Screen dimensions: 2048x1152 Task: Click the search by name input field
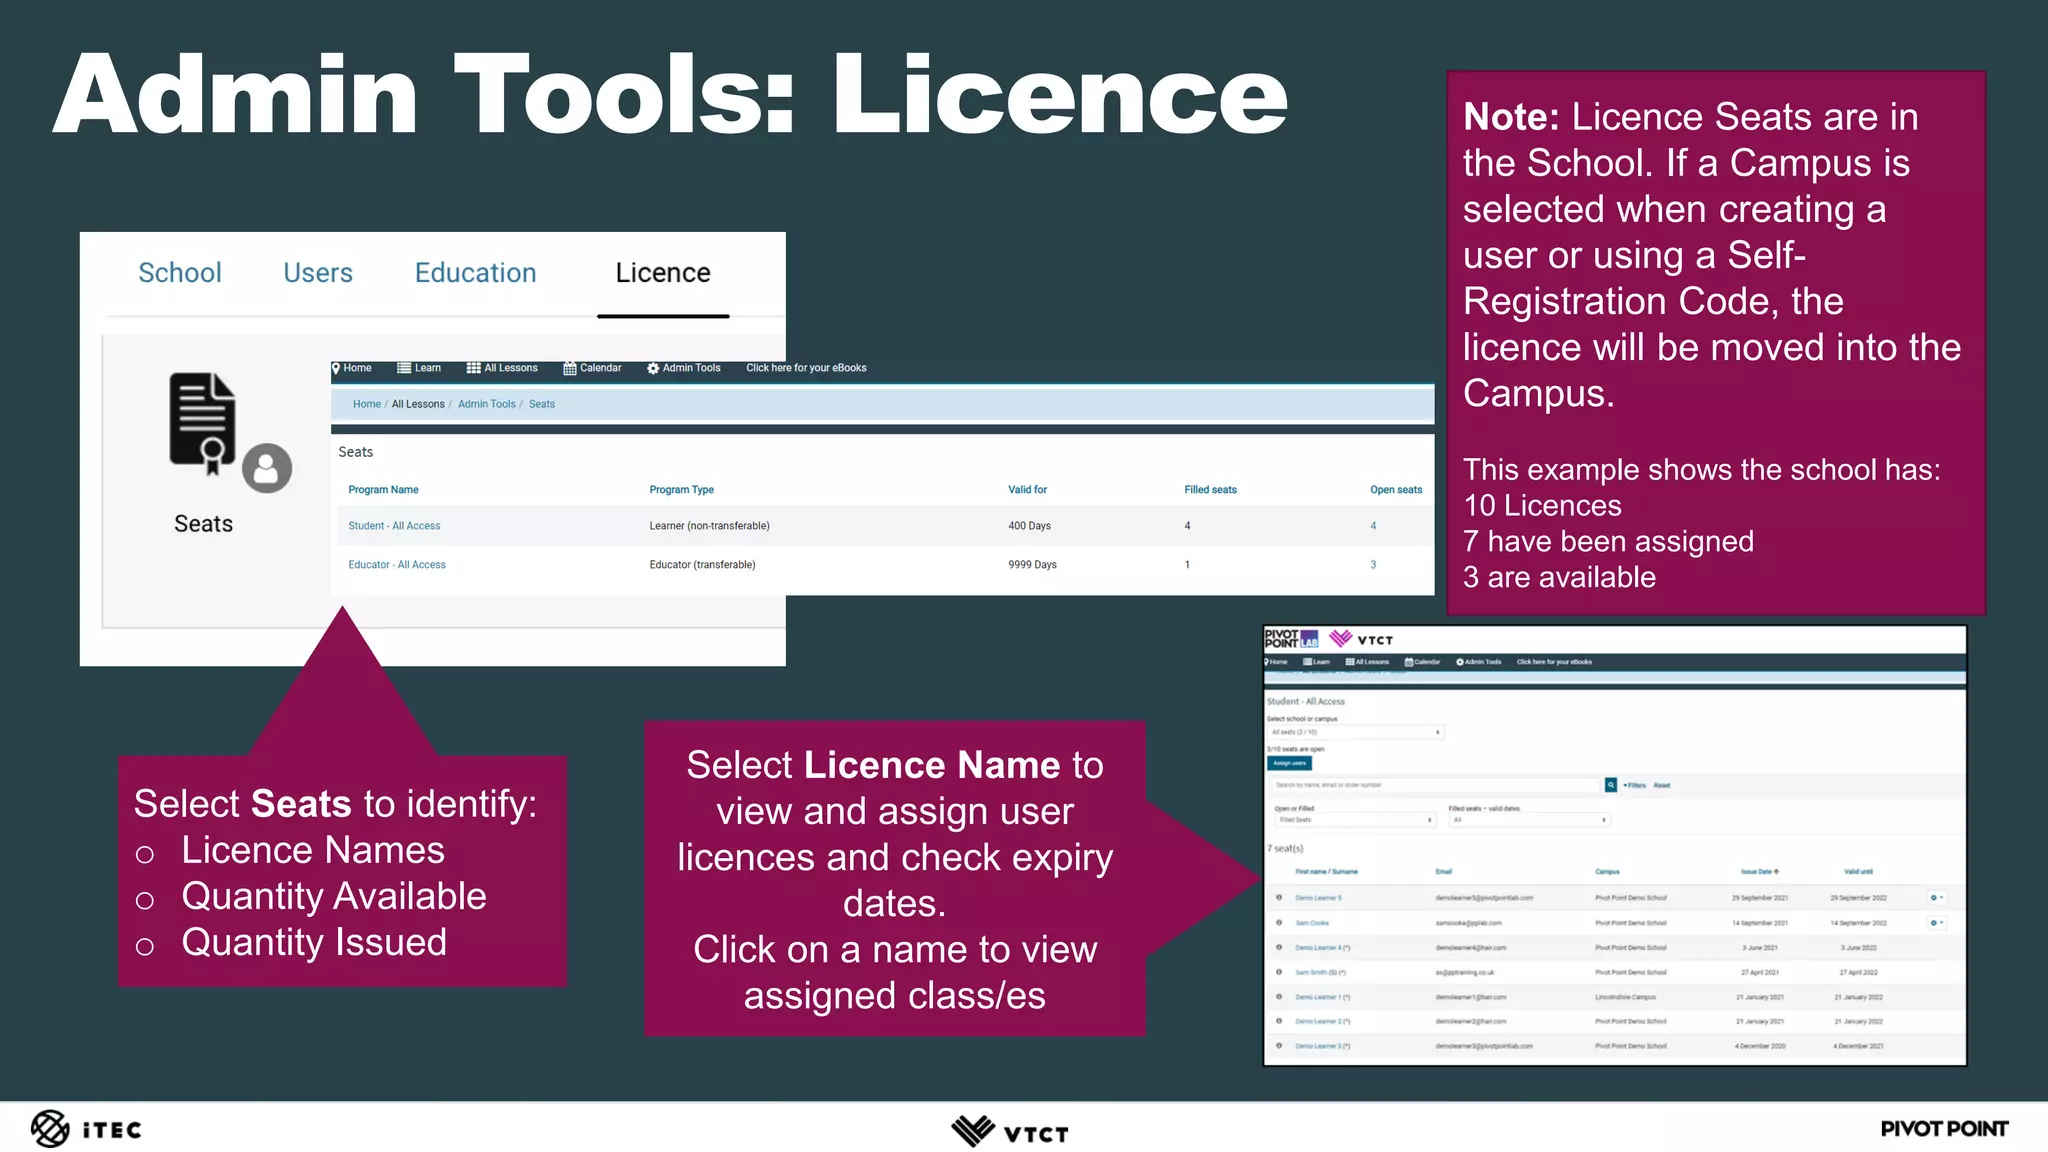click(x=1435, y=785)
